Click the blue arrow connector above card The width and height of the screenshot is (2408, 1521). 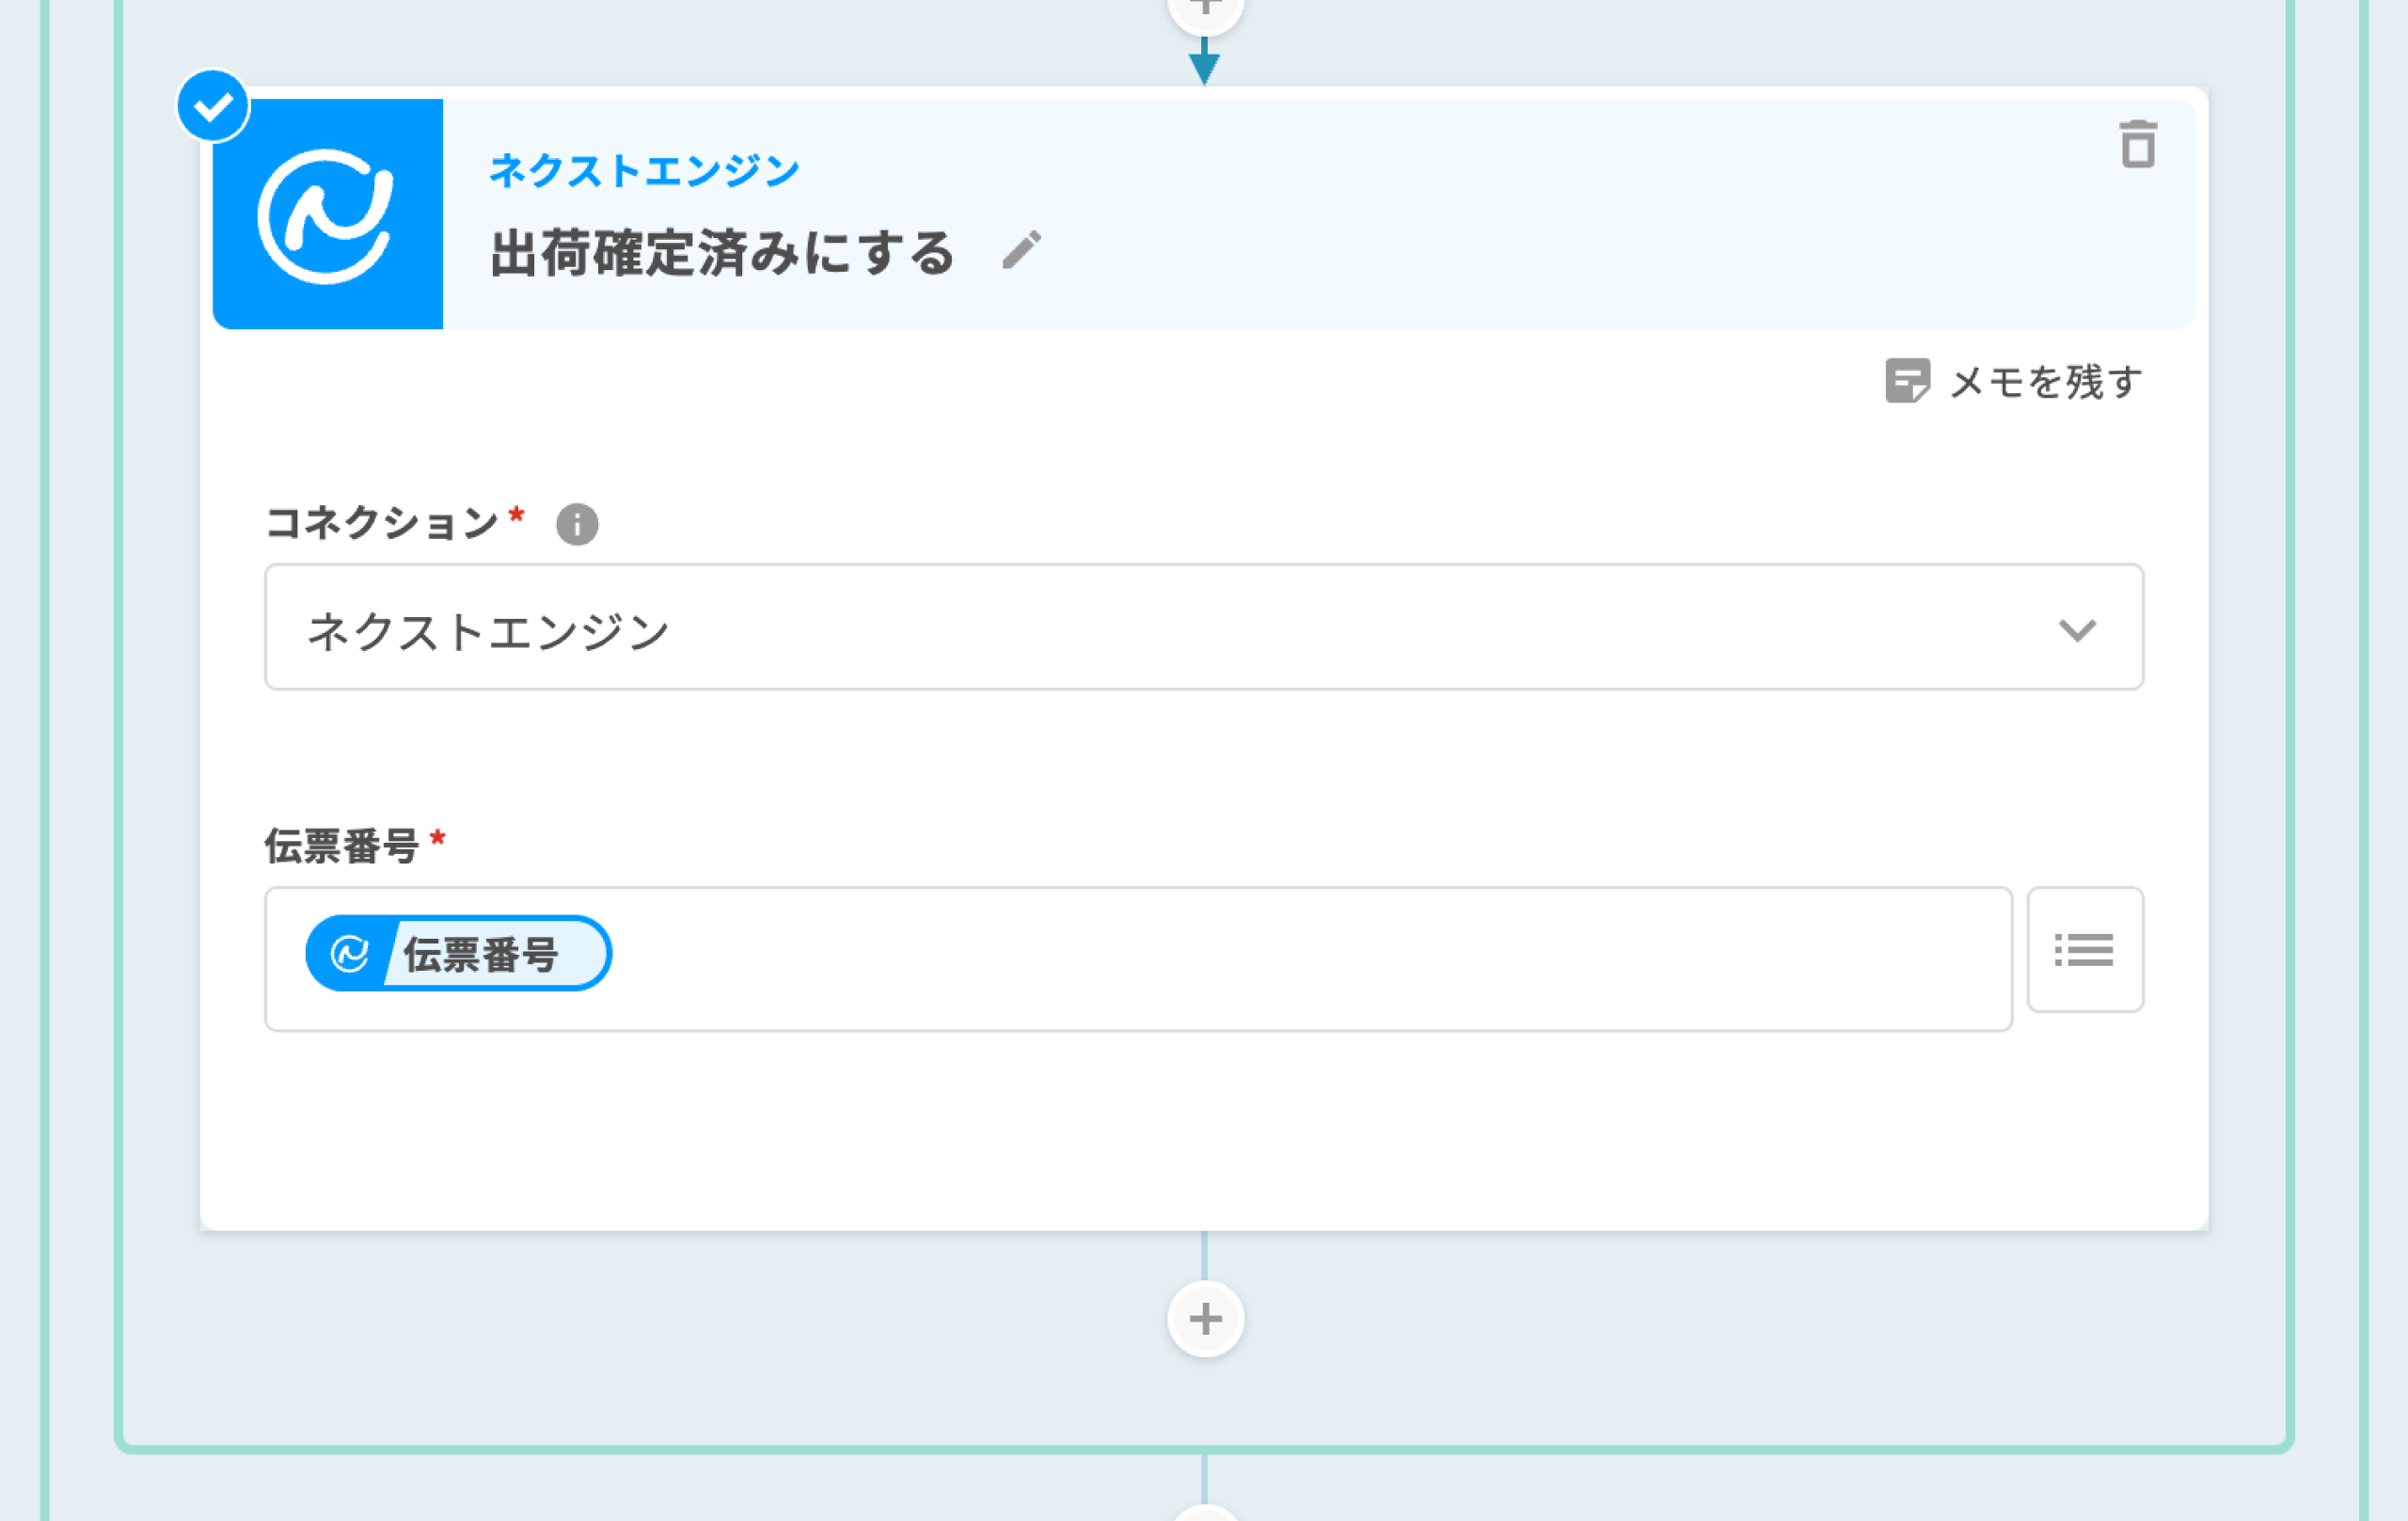[x=1204, y=63]
